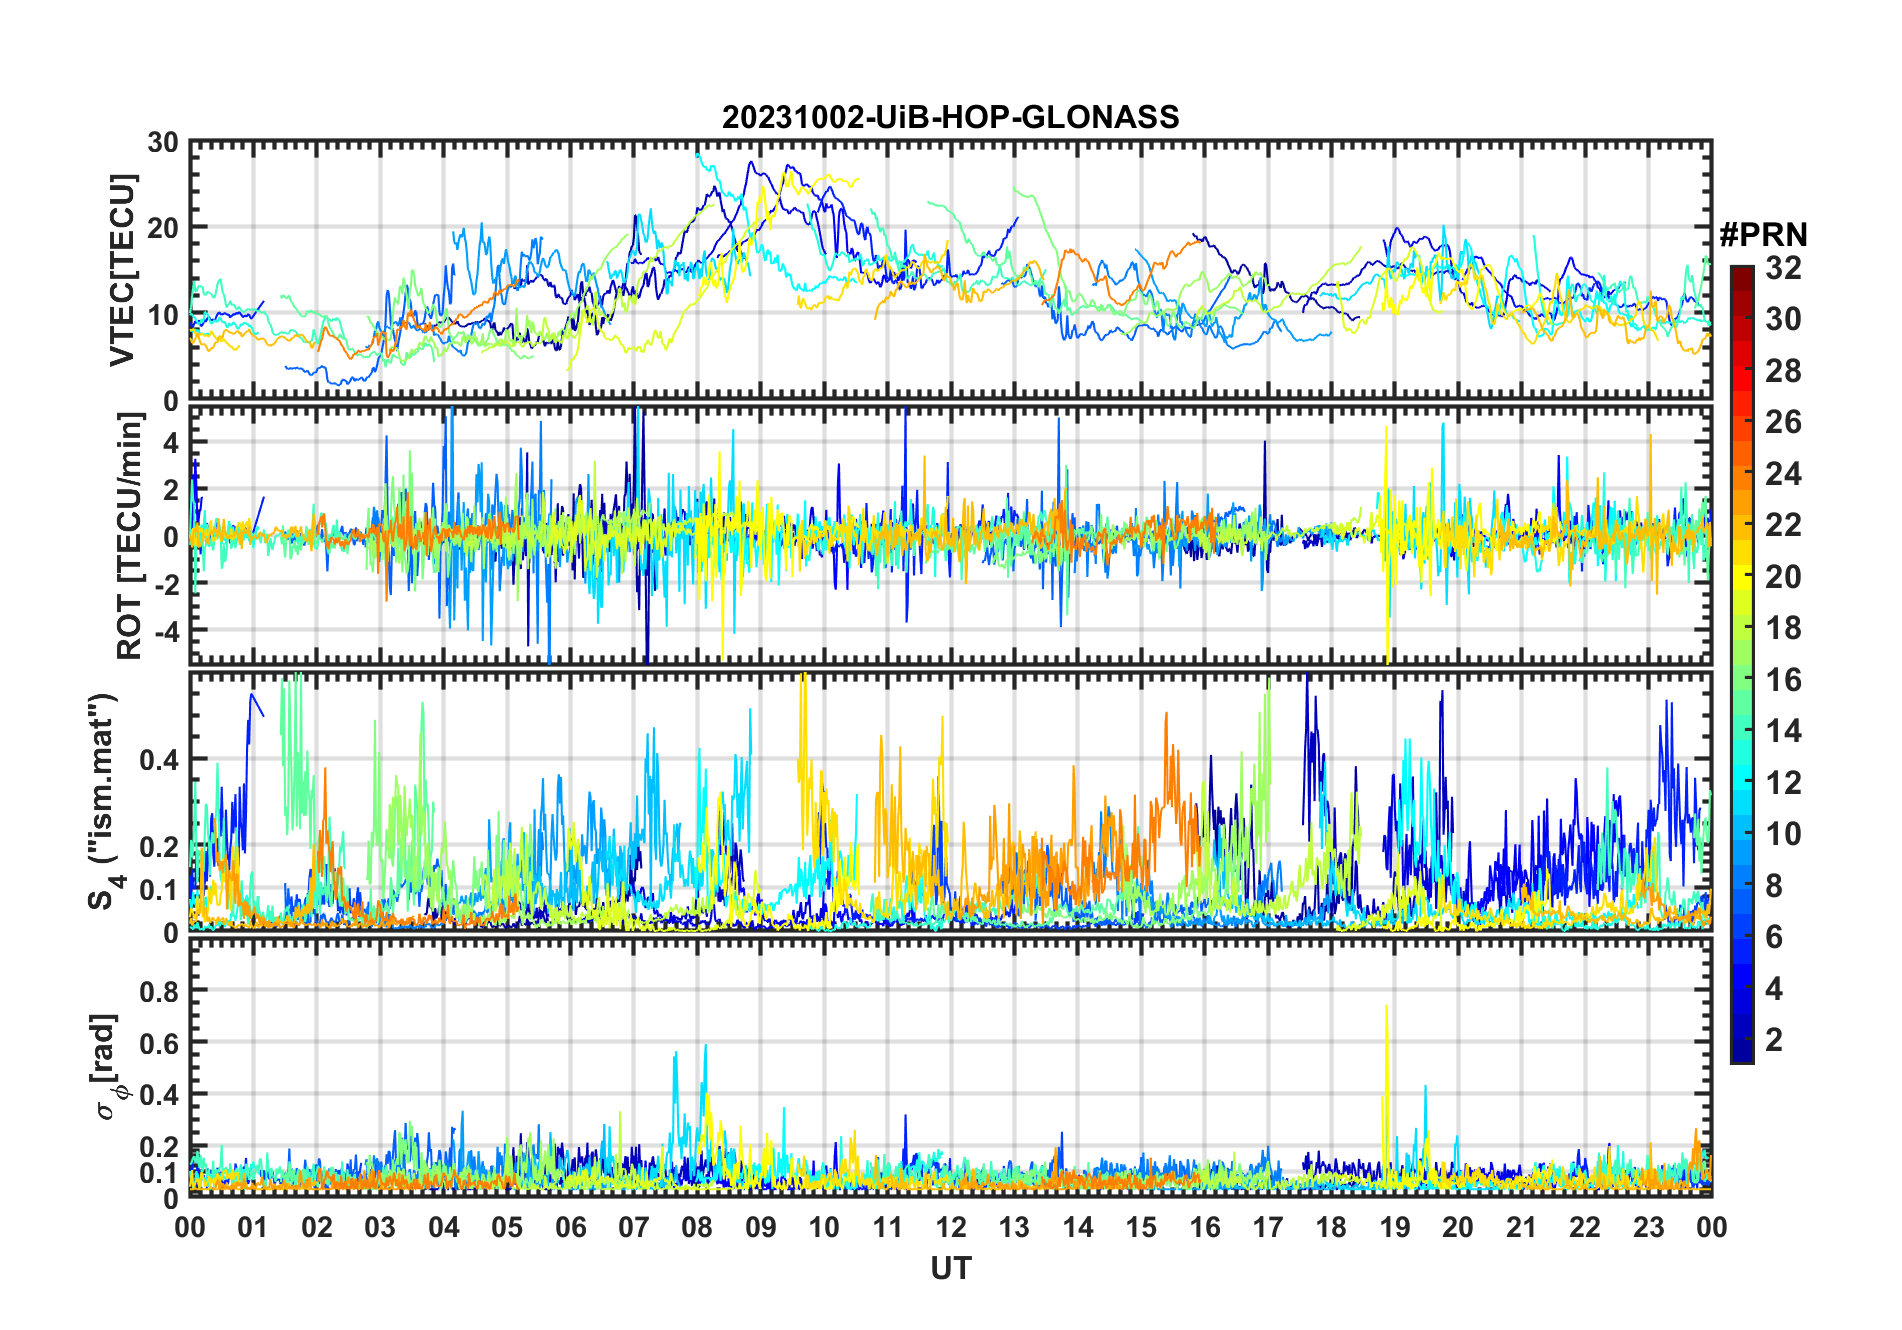Image resolution: width=1902 pixels, height=1330 pixels.
Task: Click VTEC axis tick label 20
Action: 163,228
